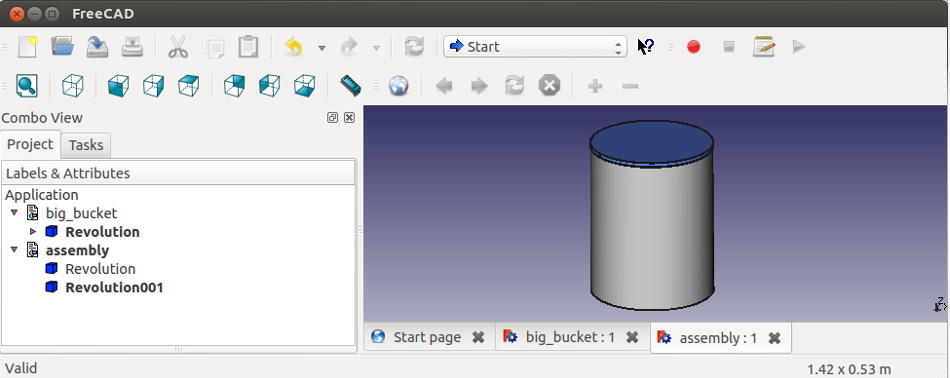Close the Start page tab
This screenshot has width=950, height=378.
coord(478,337)
